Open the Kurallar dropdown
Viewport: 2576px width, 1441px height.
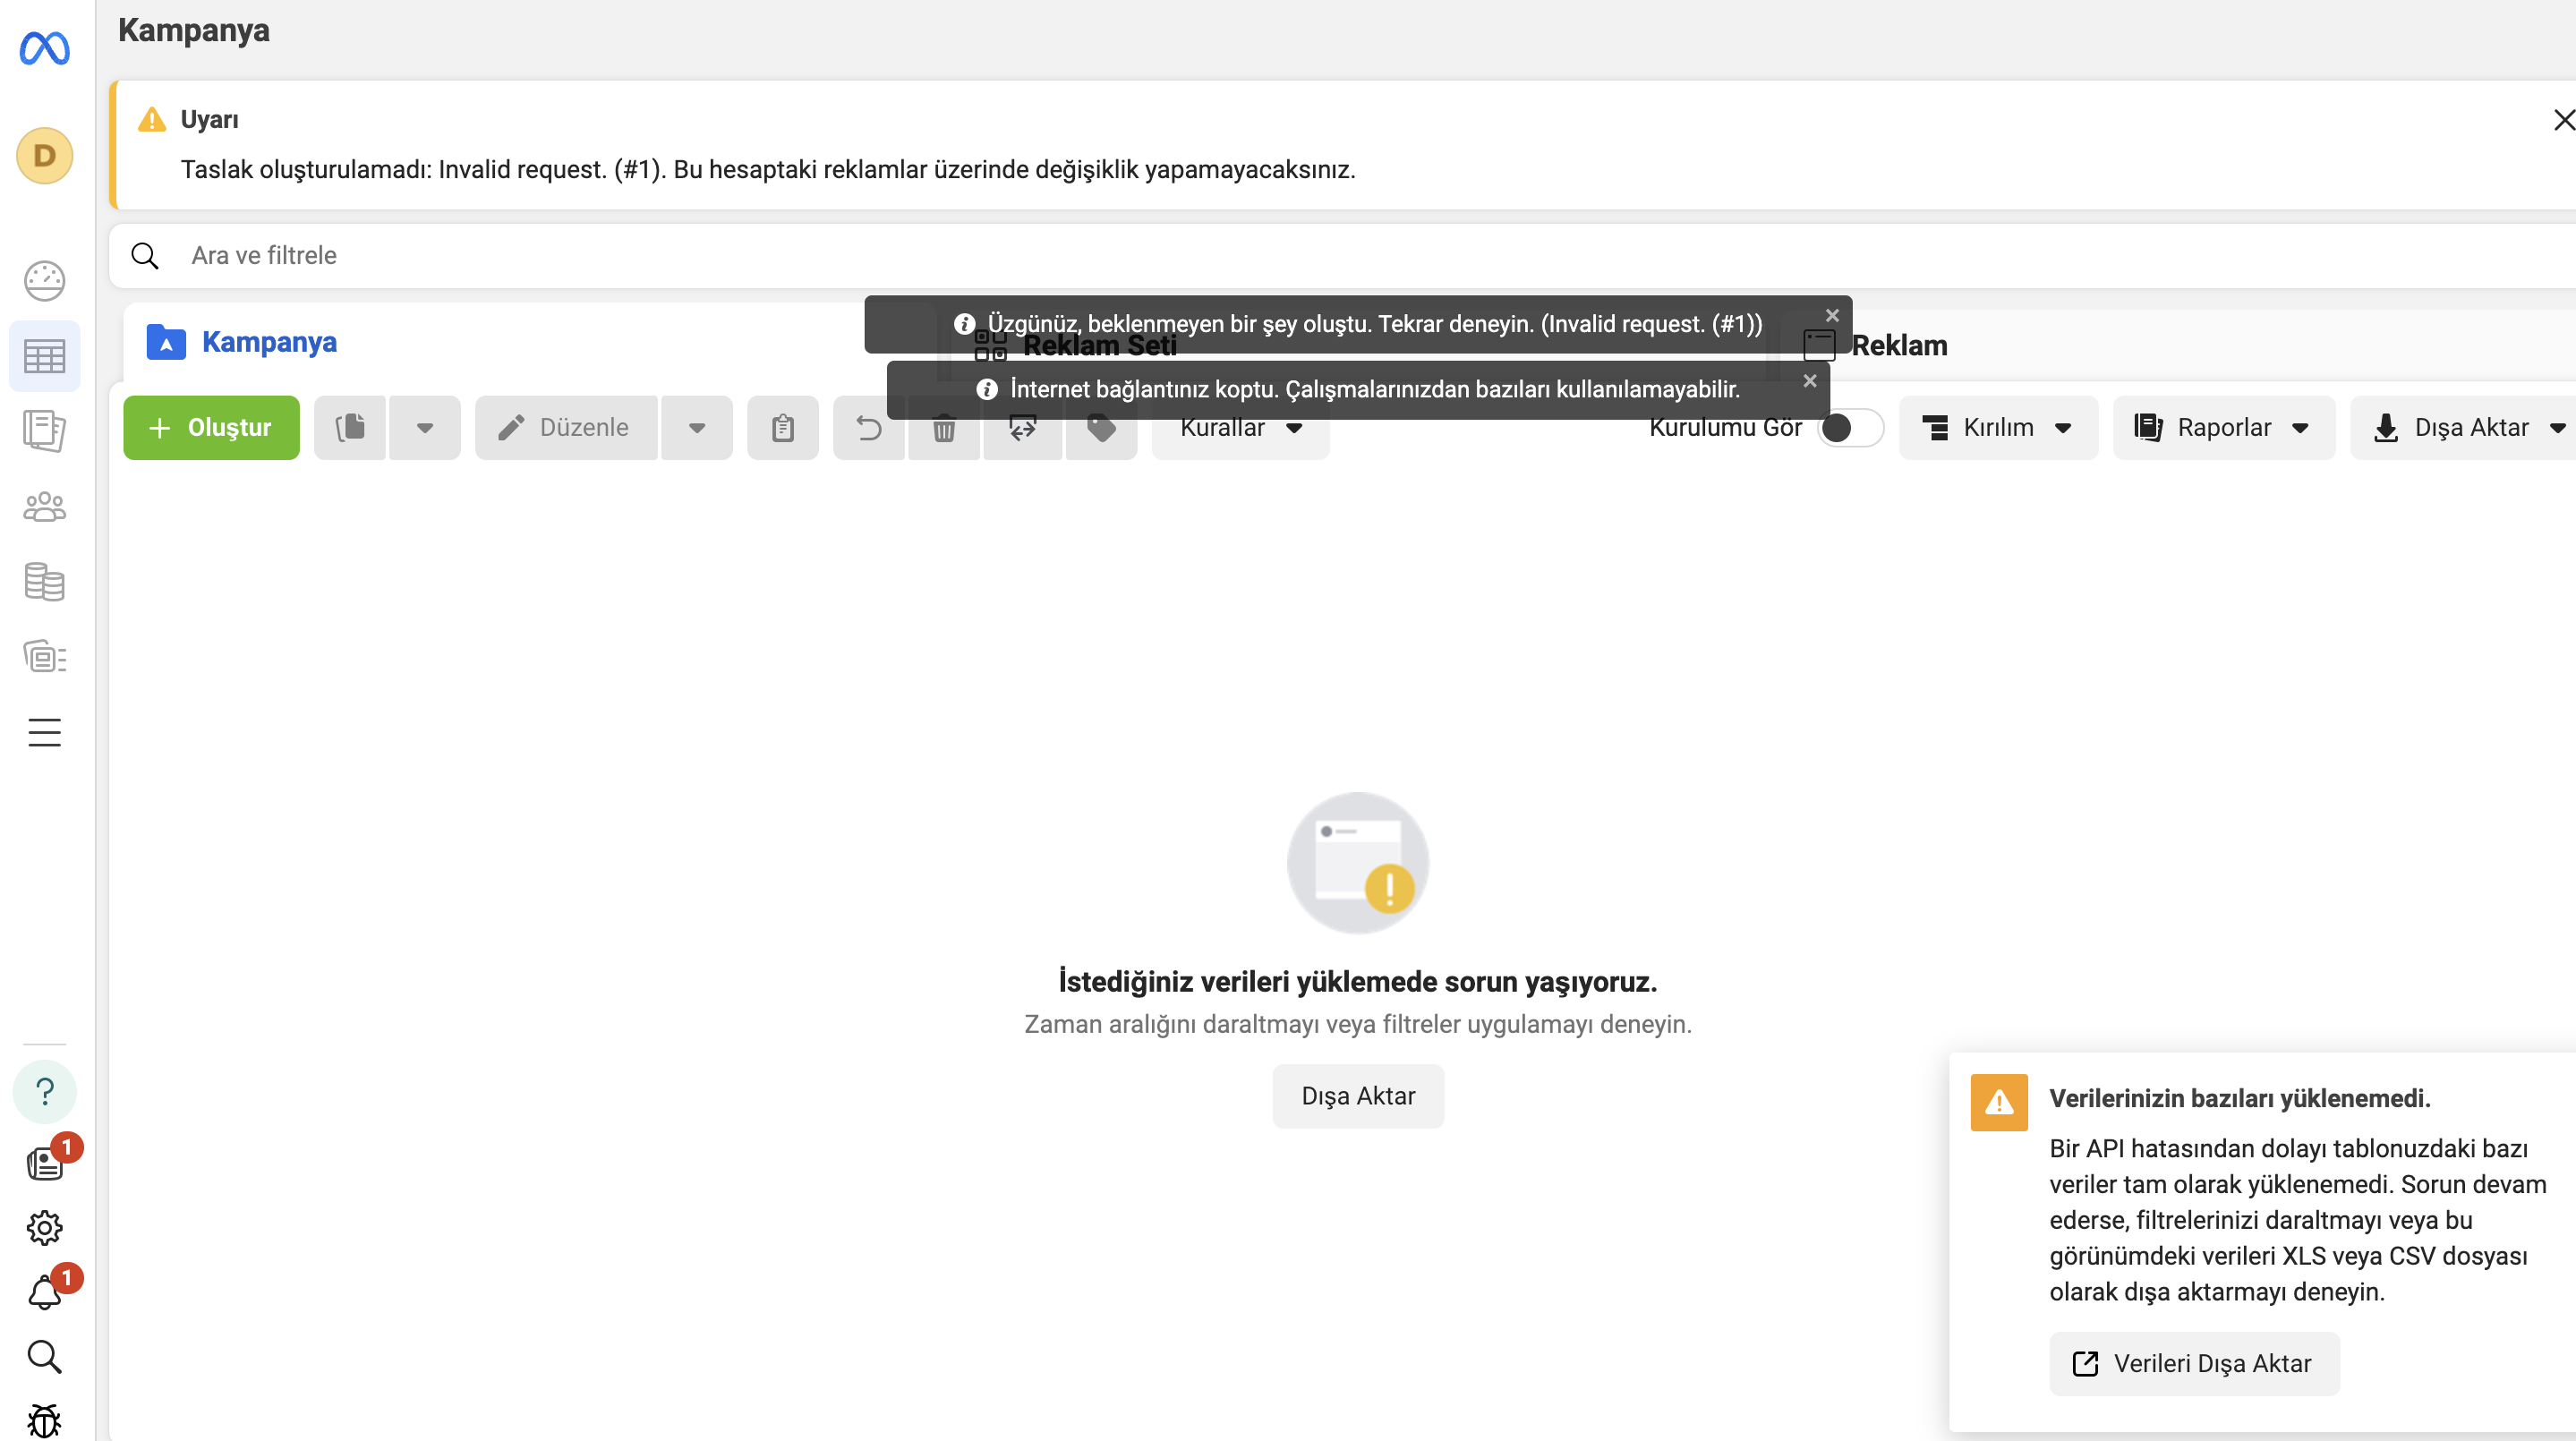[1241, 428]
